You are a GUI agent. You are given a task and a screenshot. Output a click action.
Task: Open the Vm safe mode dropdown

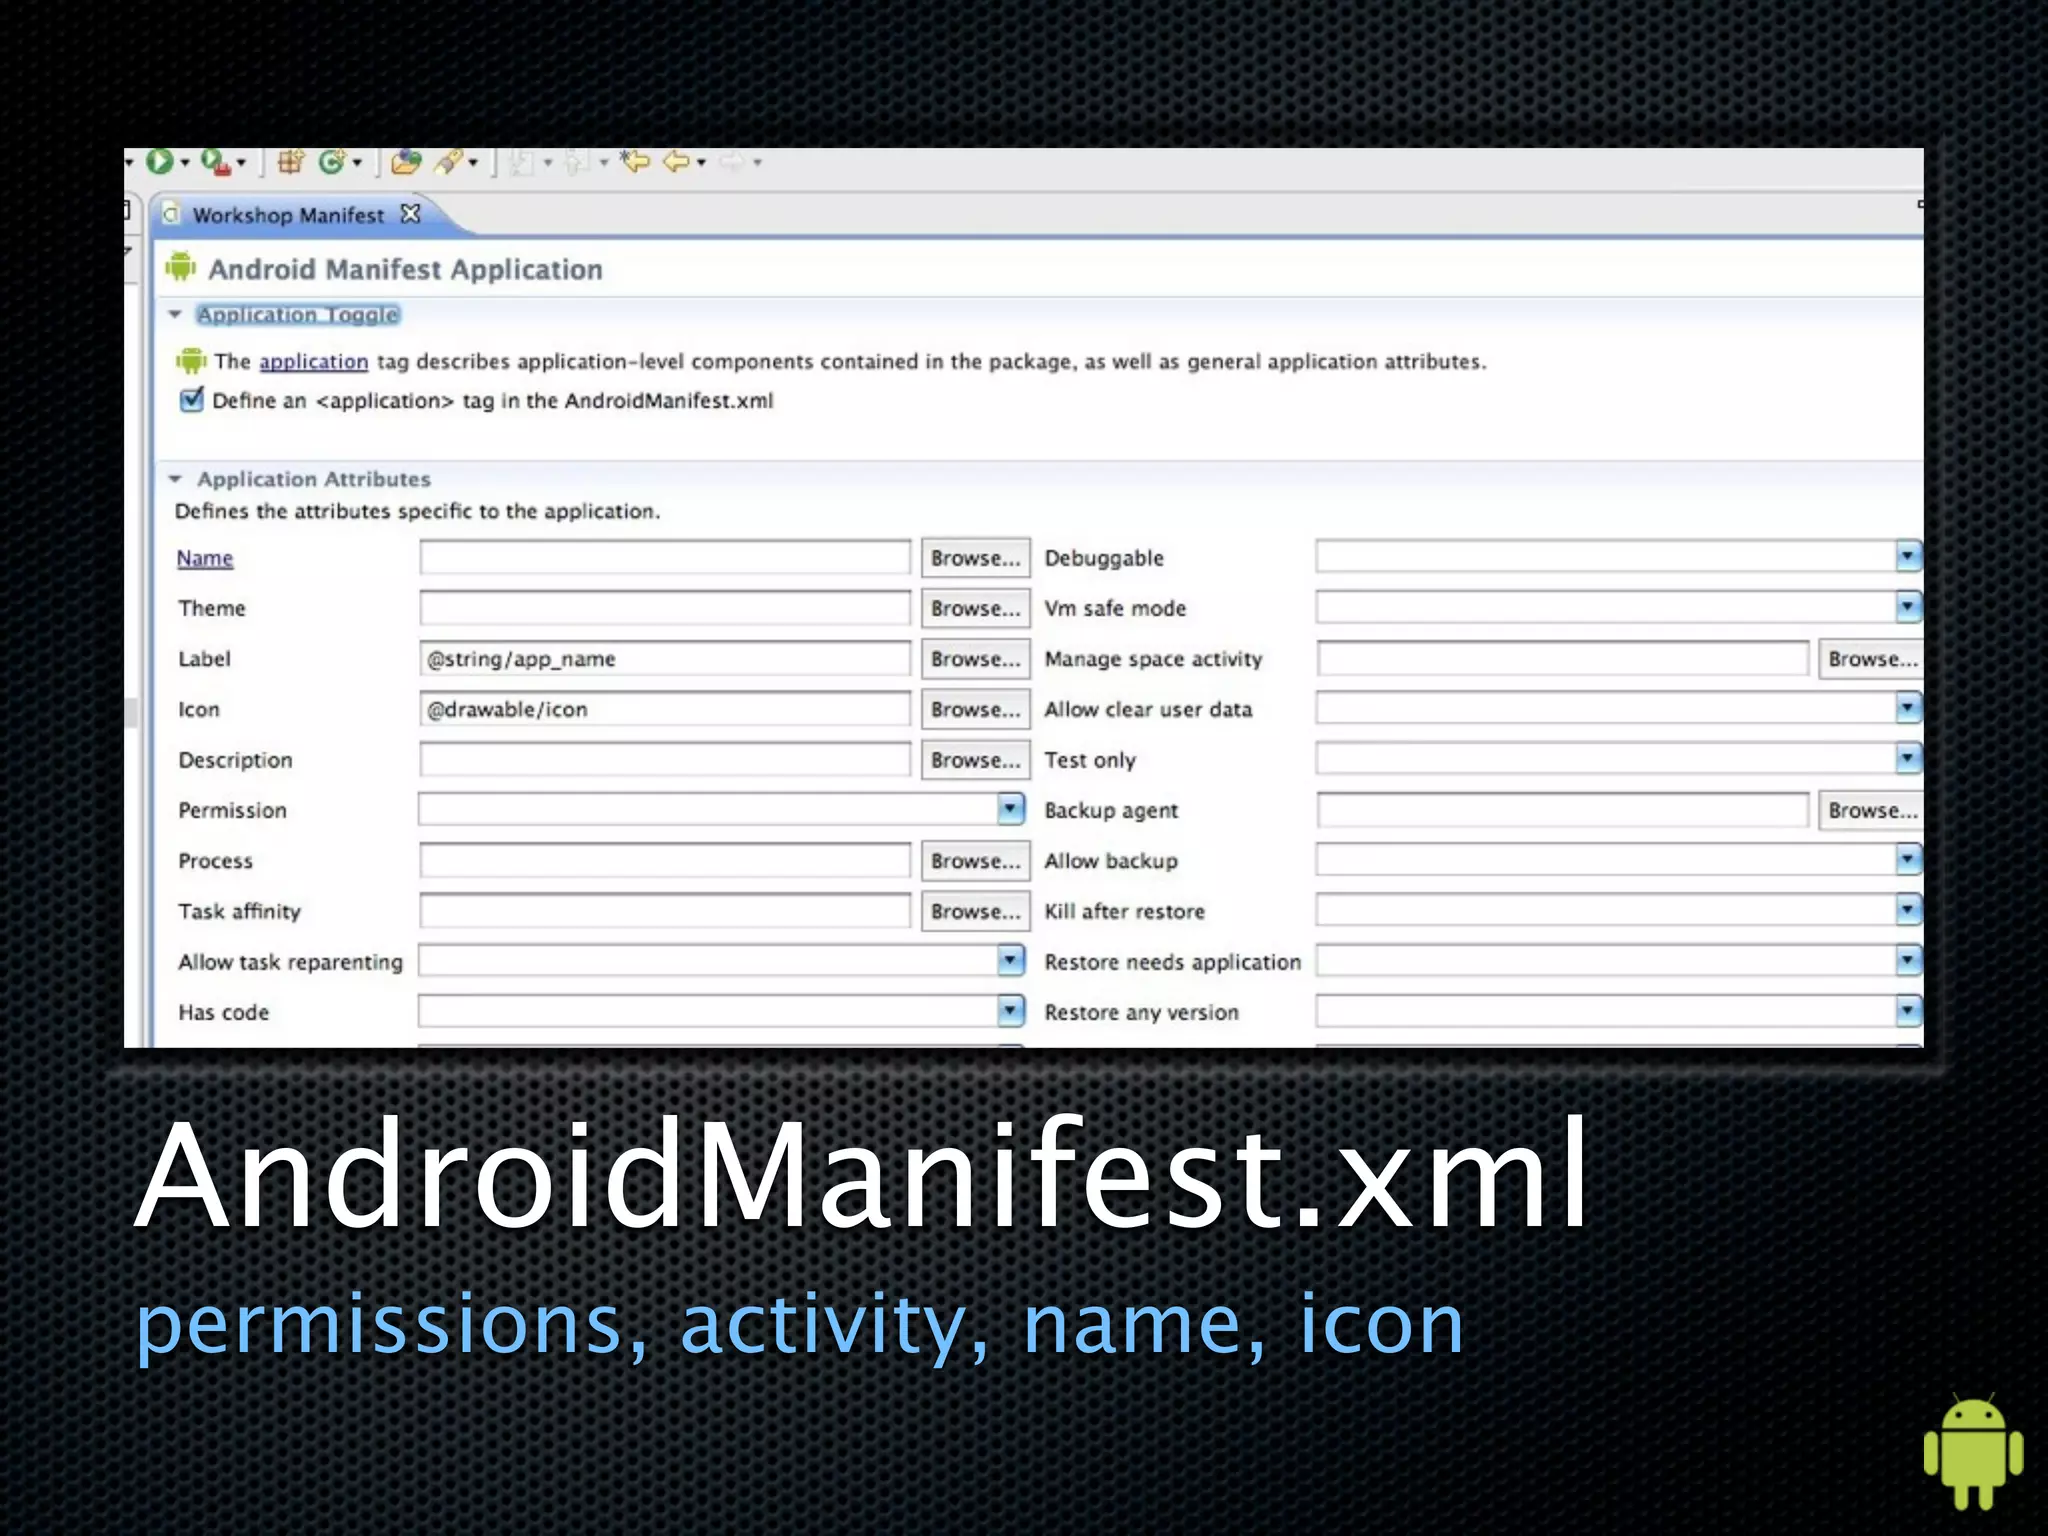point(1908,606)
